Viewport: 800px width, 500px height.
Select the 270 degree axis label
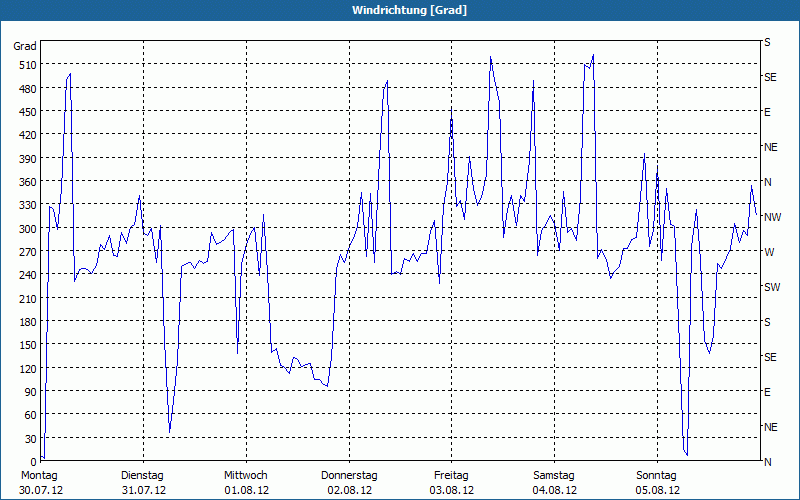[25, 252]
